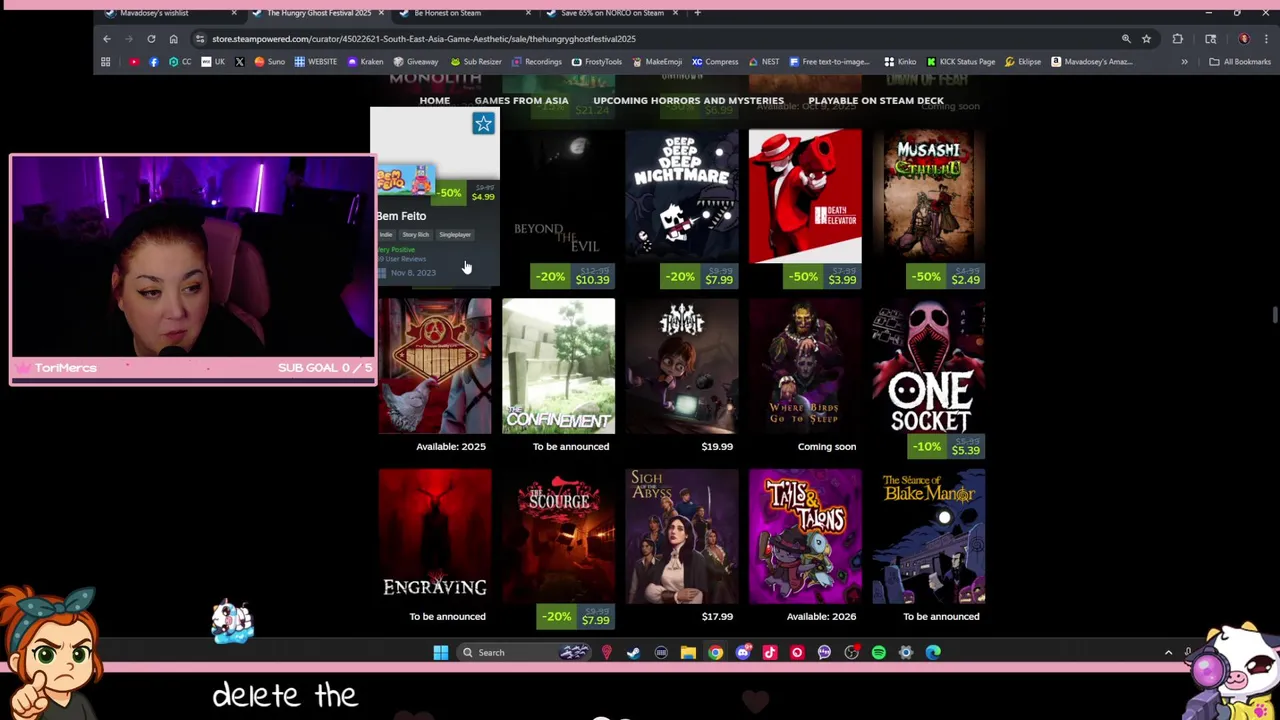Open the Suno bookmark
Screen dimensions: 1280x720
point(269,62)
